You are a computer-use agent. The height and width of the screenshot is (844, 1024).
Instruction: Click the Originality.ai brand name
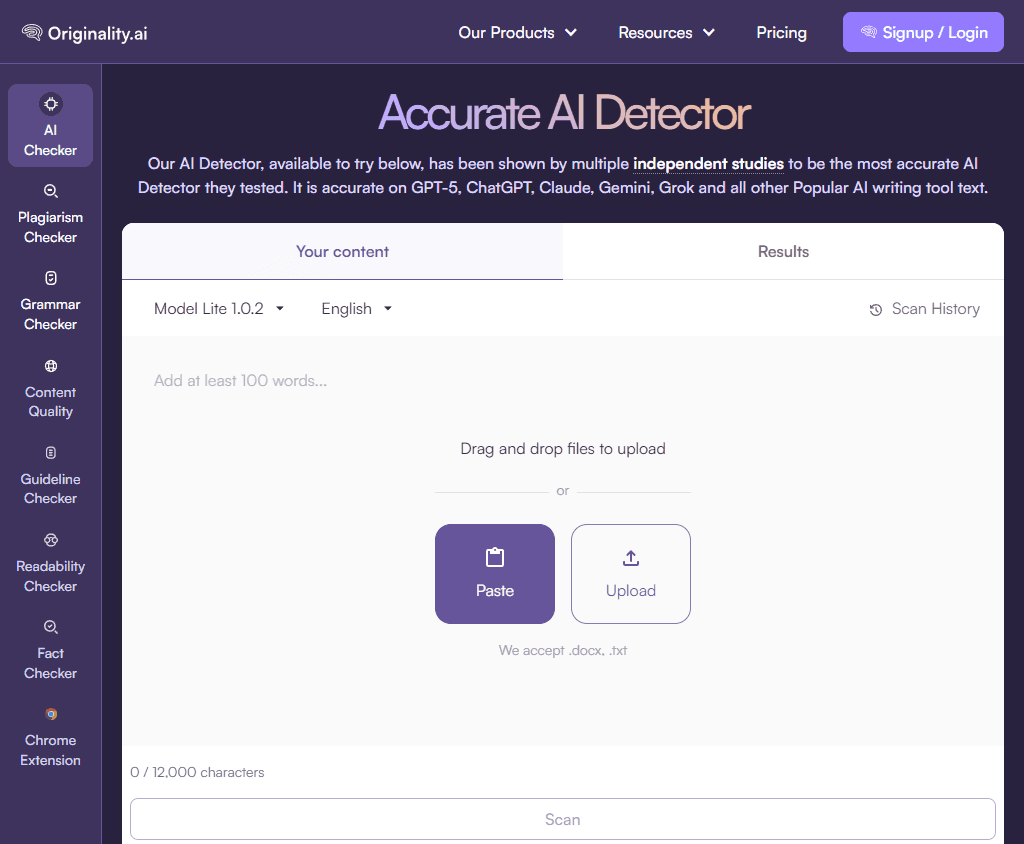pyautogui.click(x=97, y=33)
